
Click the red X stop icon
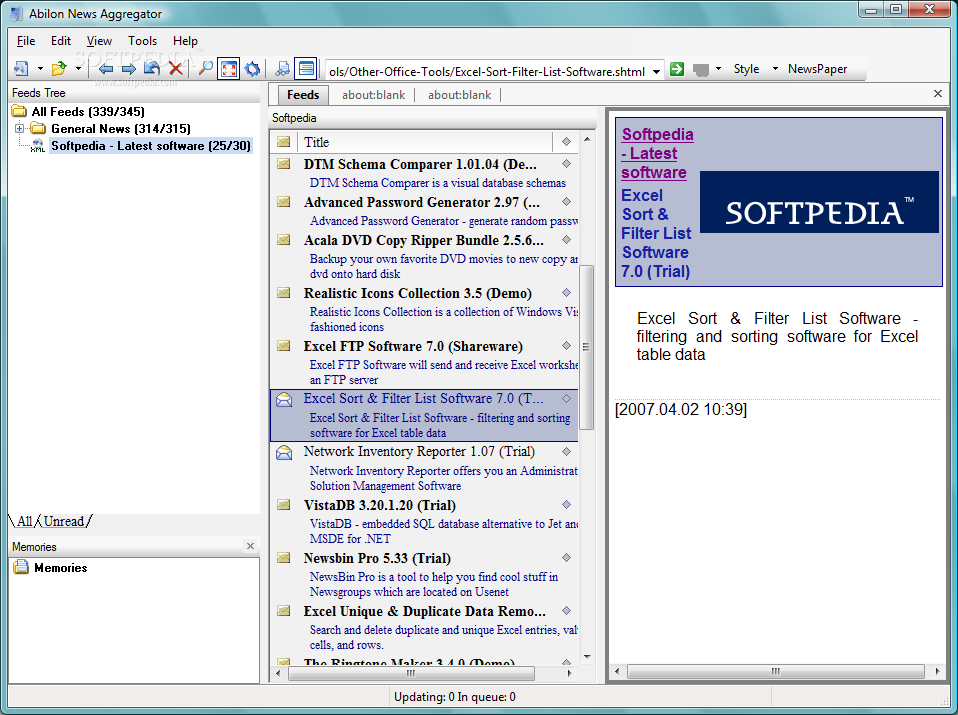176,68
